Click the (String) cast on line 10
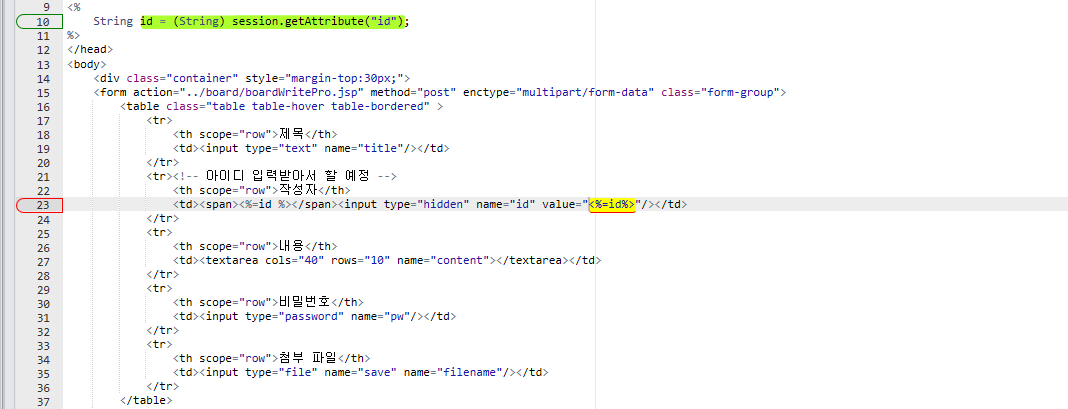Viewport: 1068px width, 409px height. pos(199,21)
